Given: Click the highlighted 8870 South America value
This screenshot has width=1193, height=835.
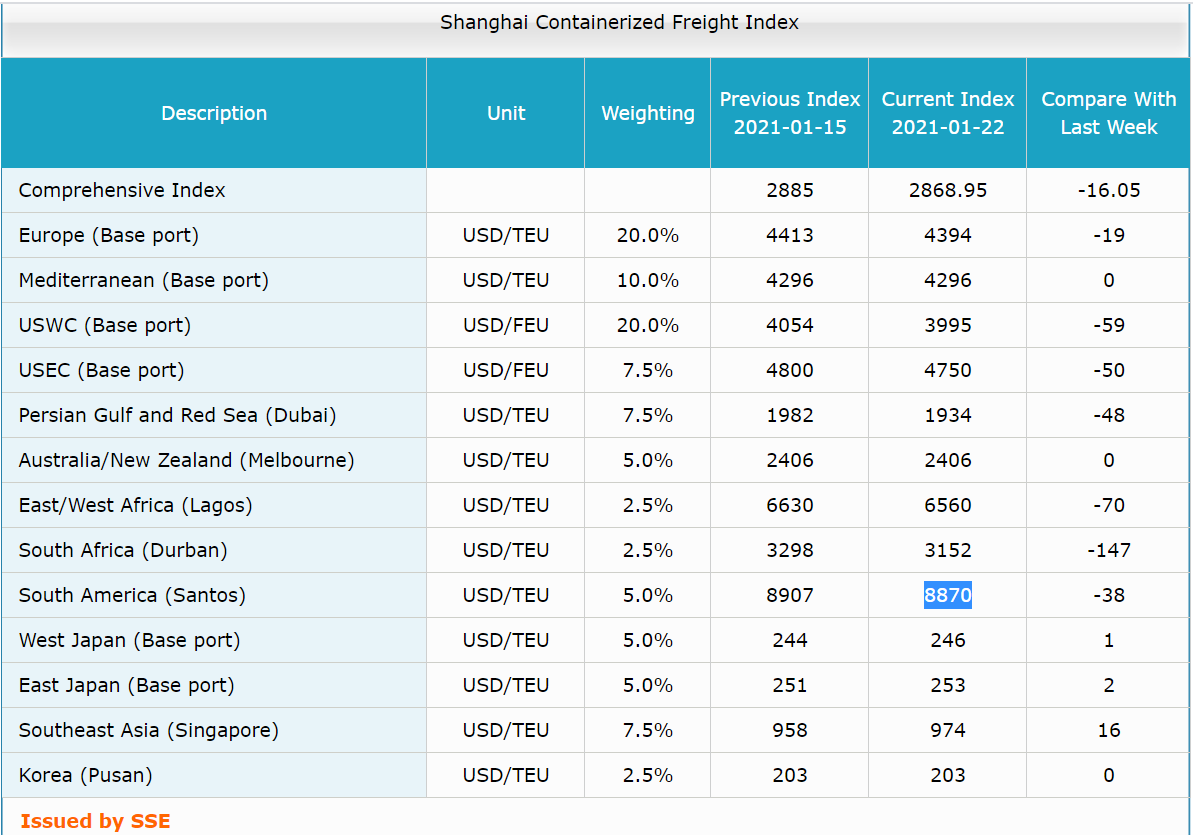Looking at the screenshot, I should [947, 595].
